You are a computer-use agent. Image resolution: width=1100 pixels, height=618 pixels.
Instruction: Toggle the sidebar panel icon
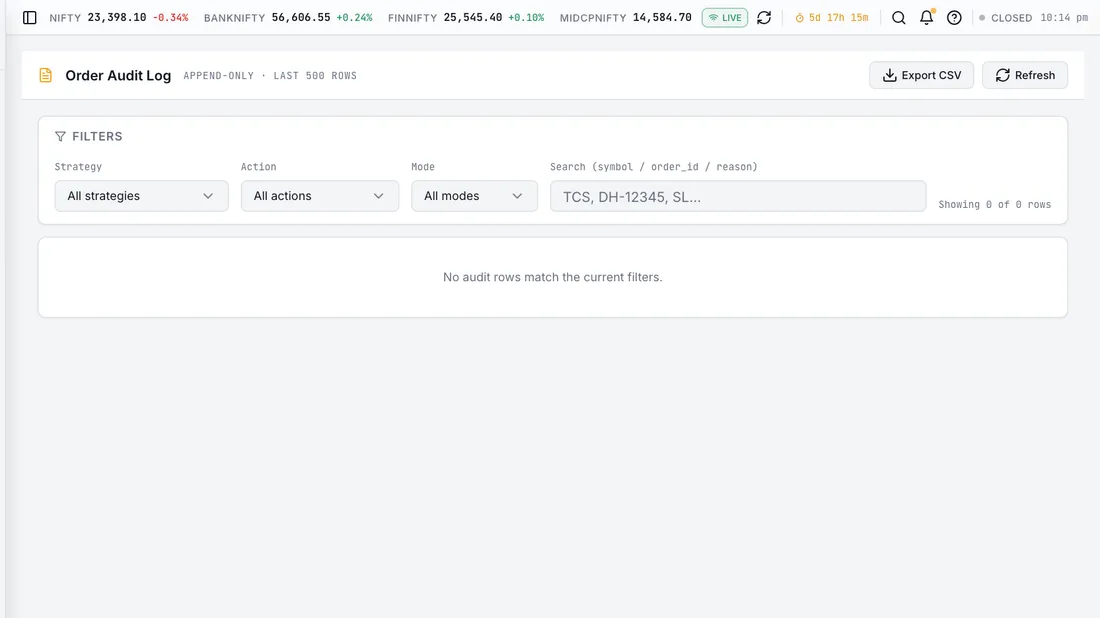point(29,18)
